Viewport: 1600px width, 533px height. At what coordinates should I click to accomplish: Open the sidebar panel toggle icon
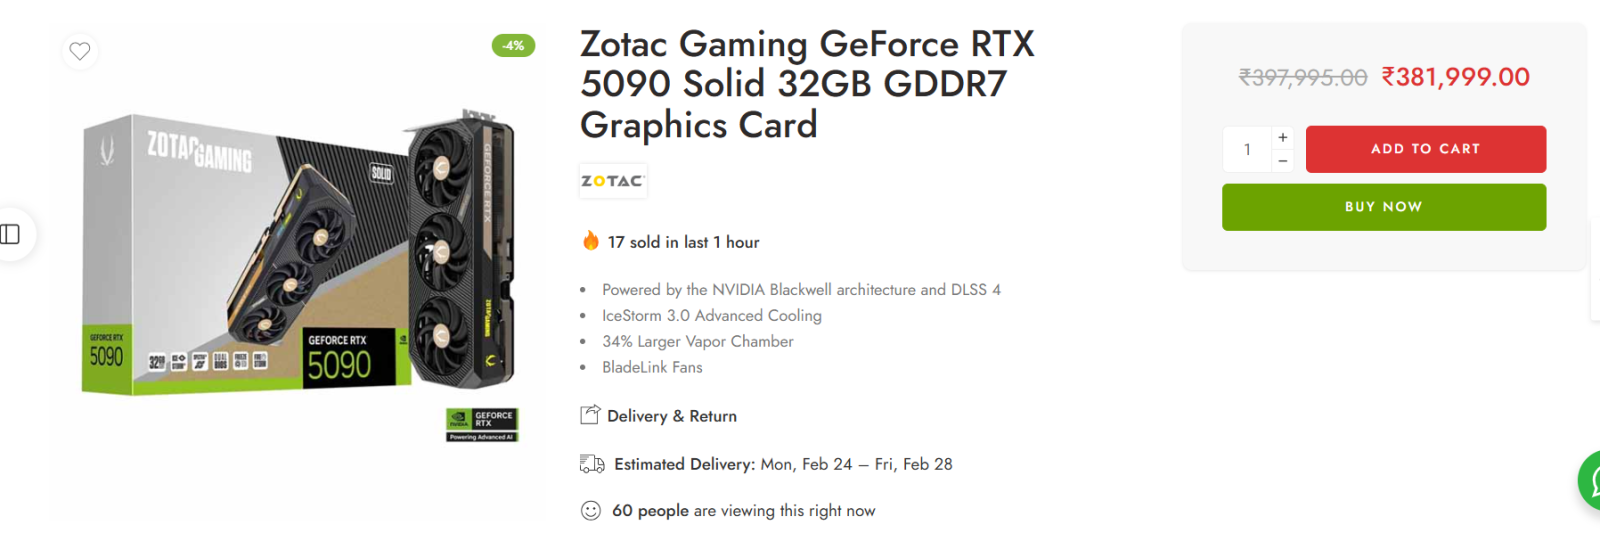10,234
